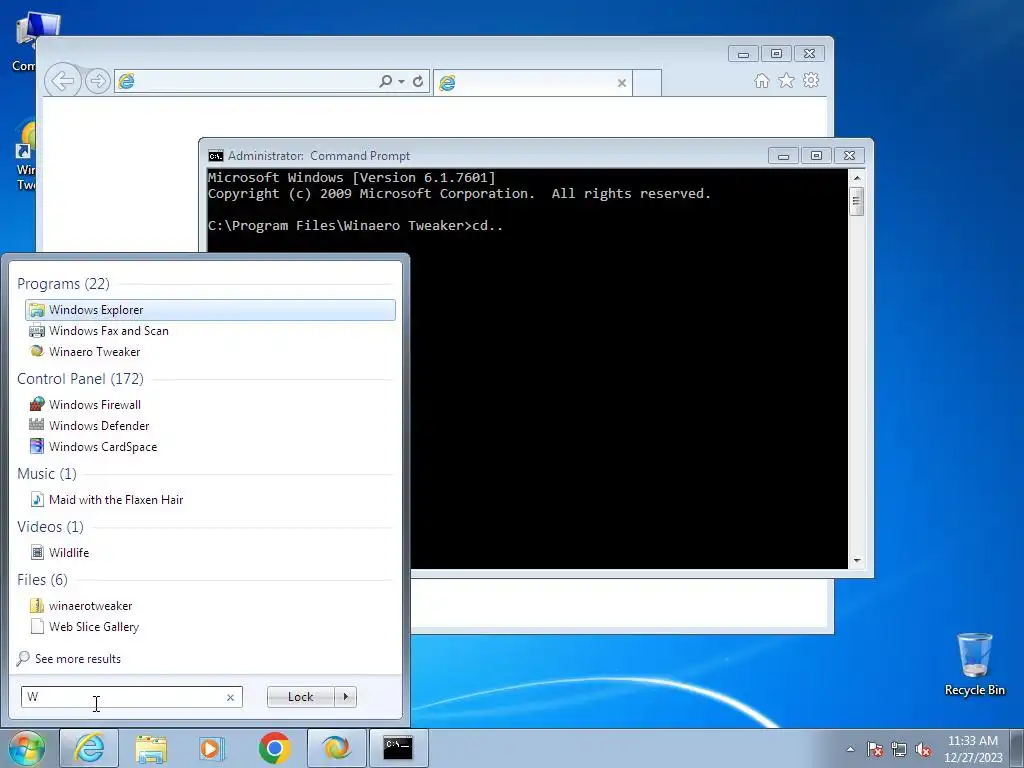Open a new tab in Internet Explorer
The height and width of the screenshot is (768, 1024).
[x=647, y=83]
